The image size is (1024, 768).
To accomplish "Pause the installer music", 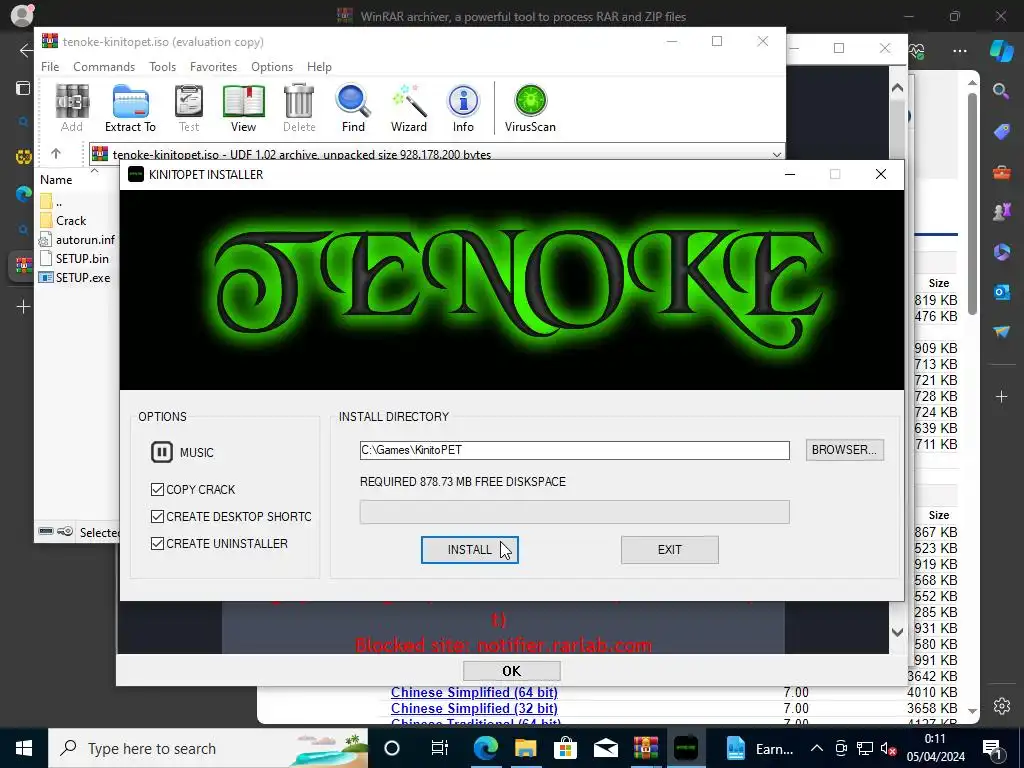I will 162,452.
